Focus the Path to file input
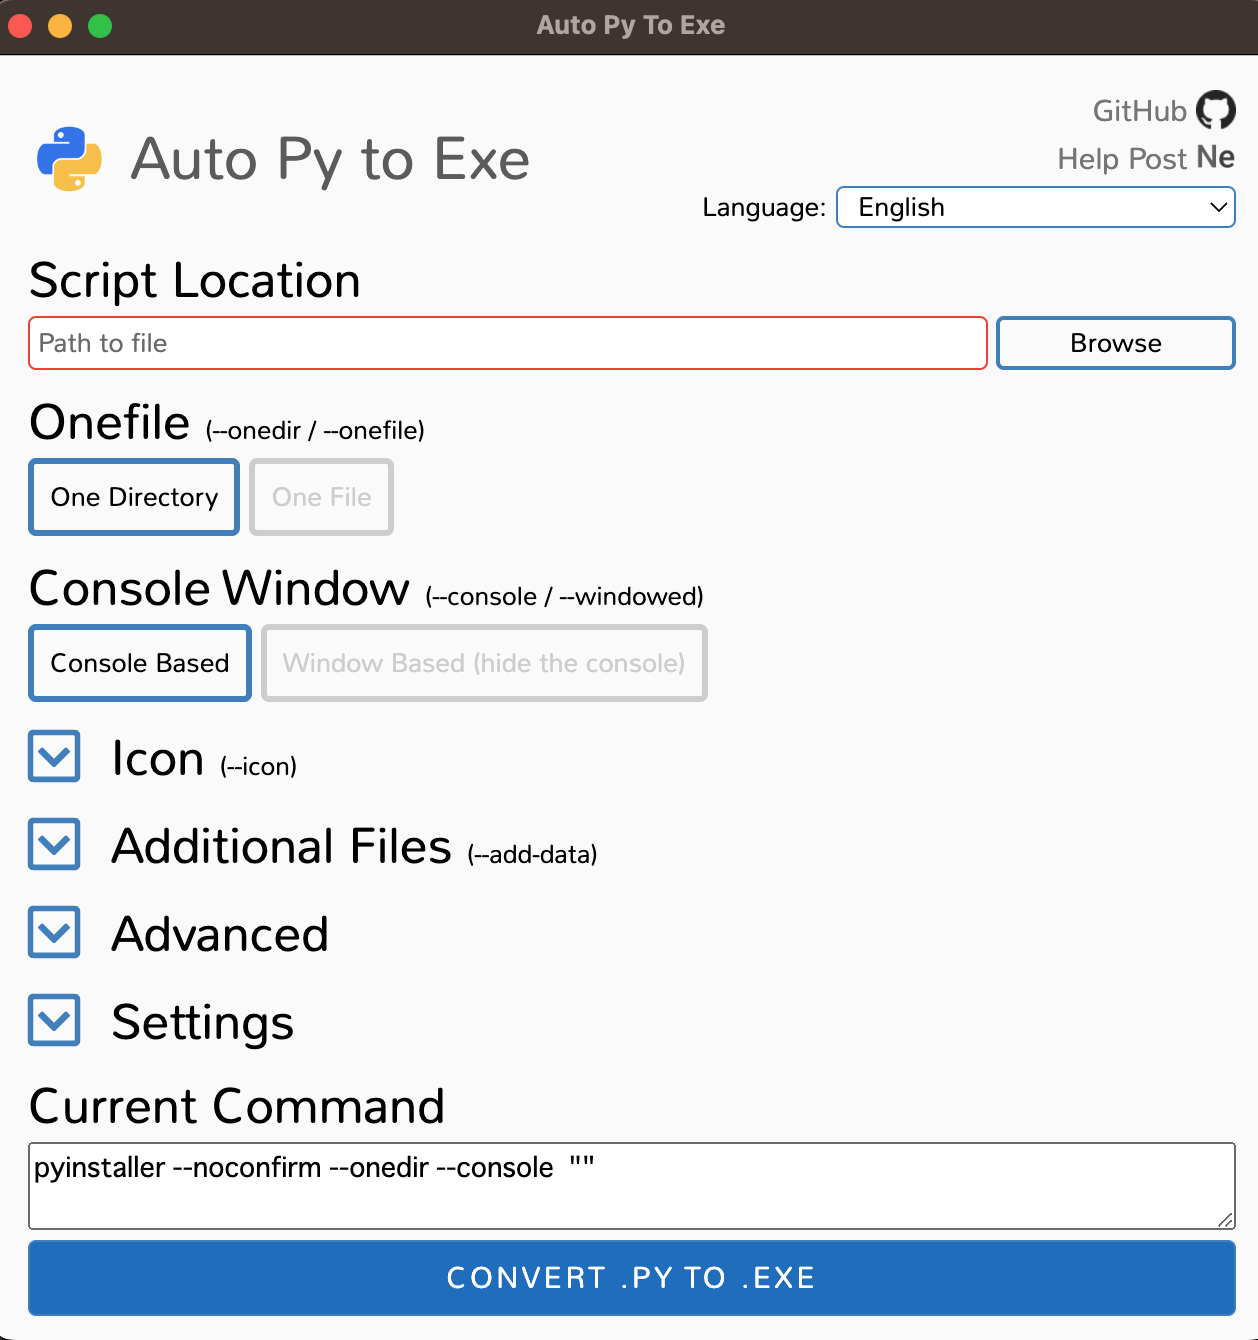 (x=508, y=343)
